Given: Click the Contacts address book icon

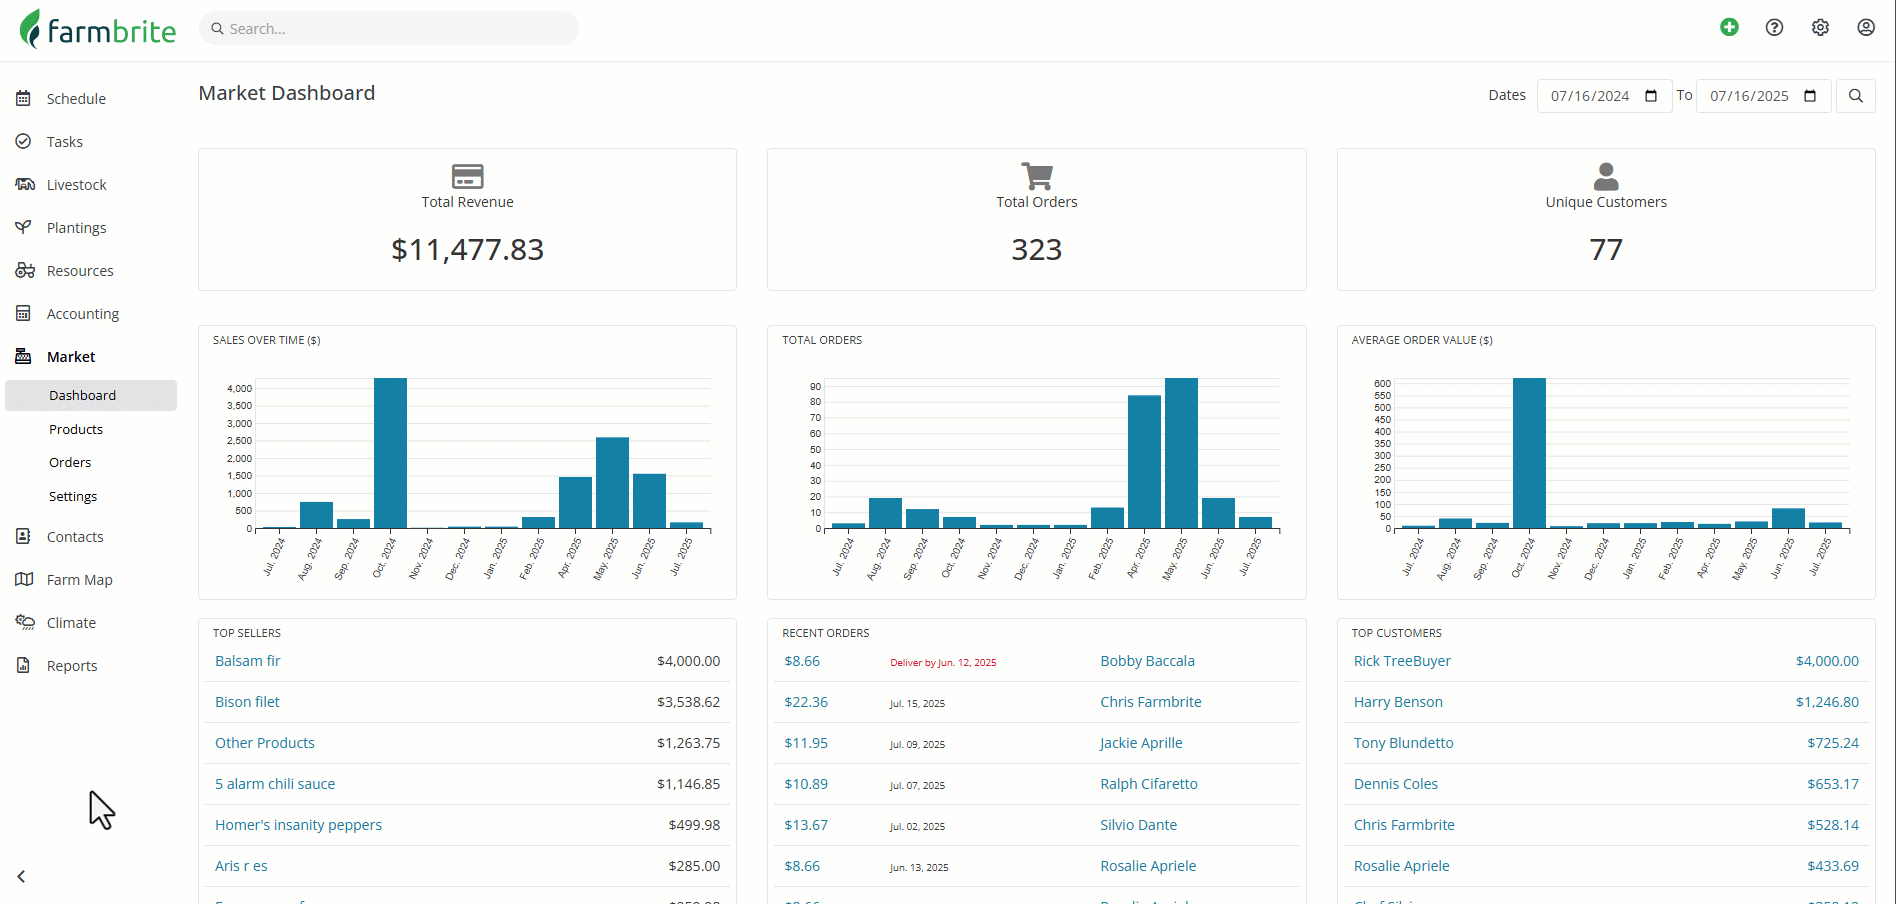Looking at the screenshot, I should click(23, 536).
